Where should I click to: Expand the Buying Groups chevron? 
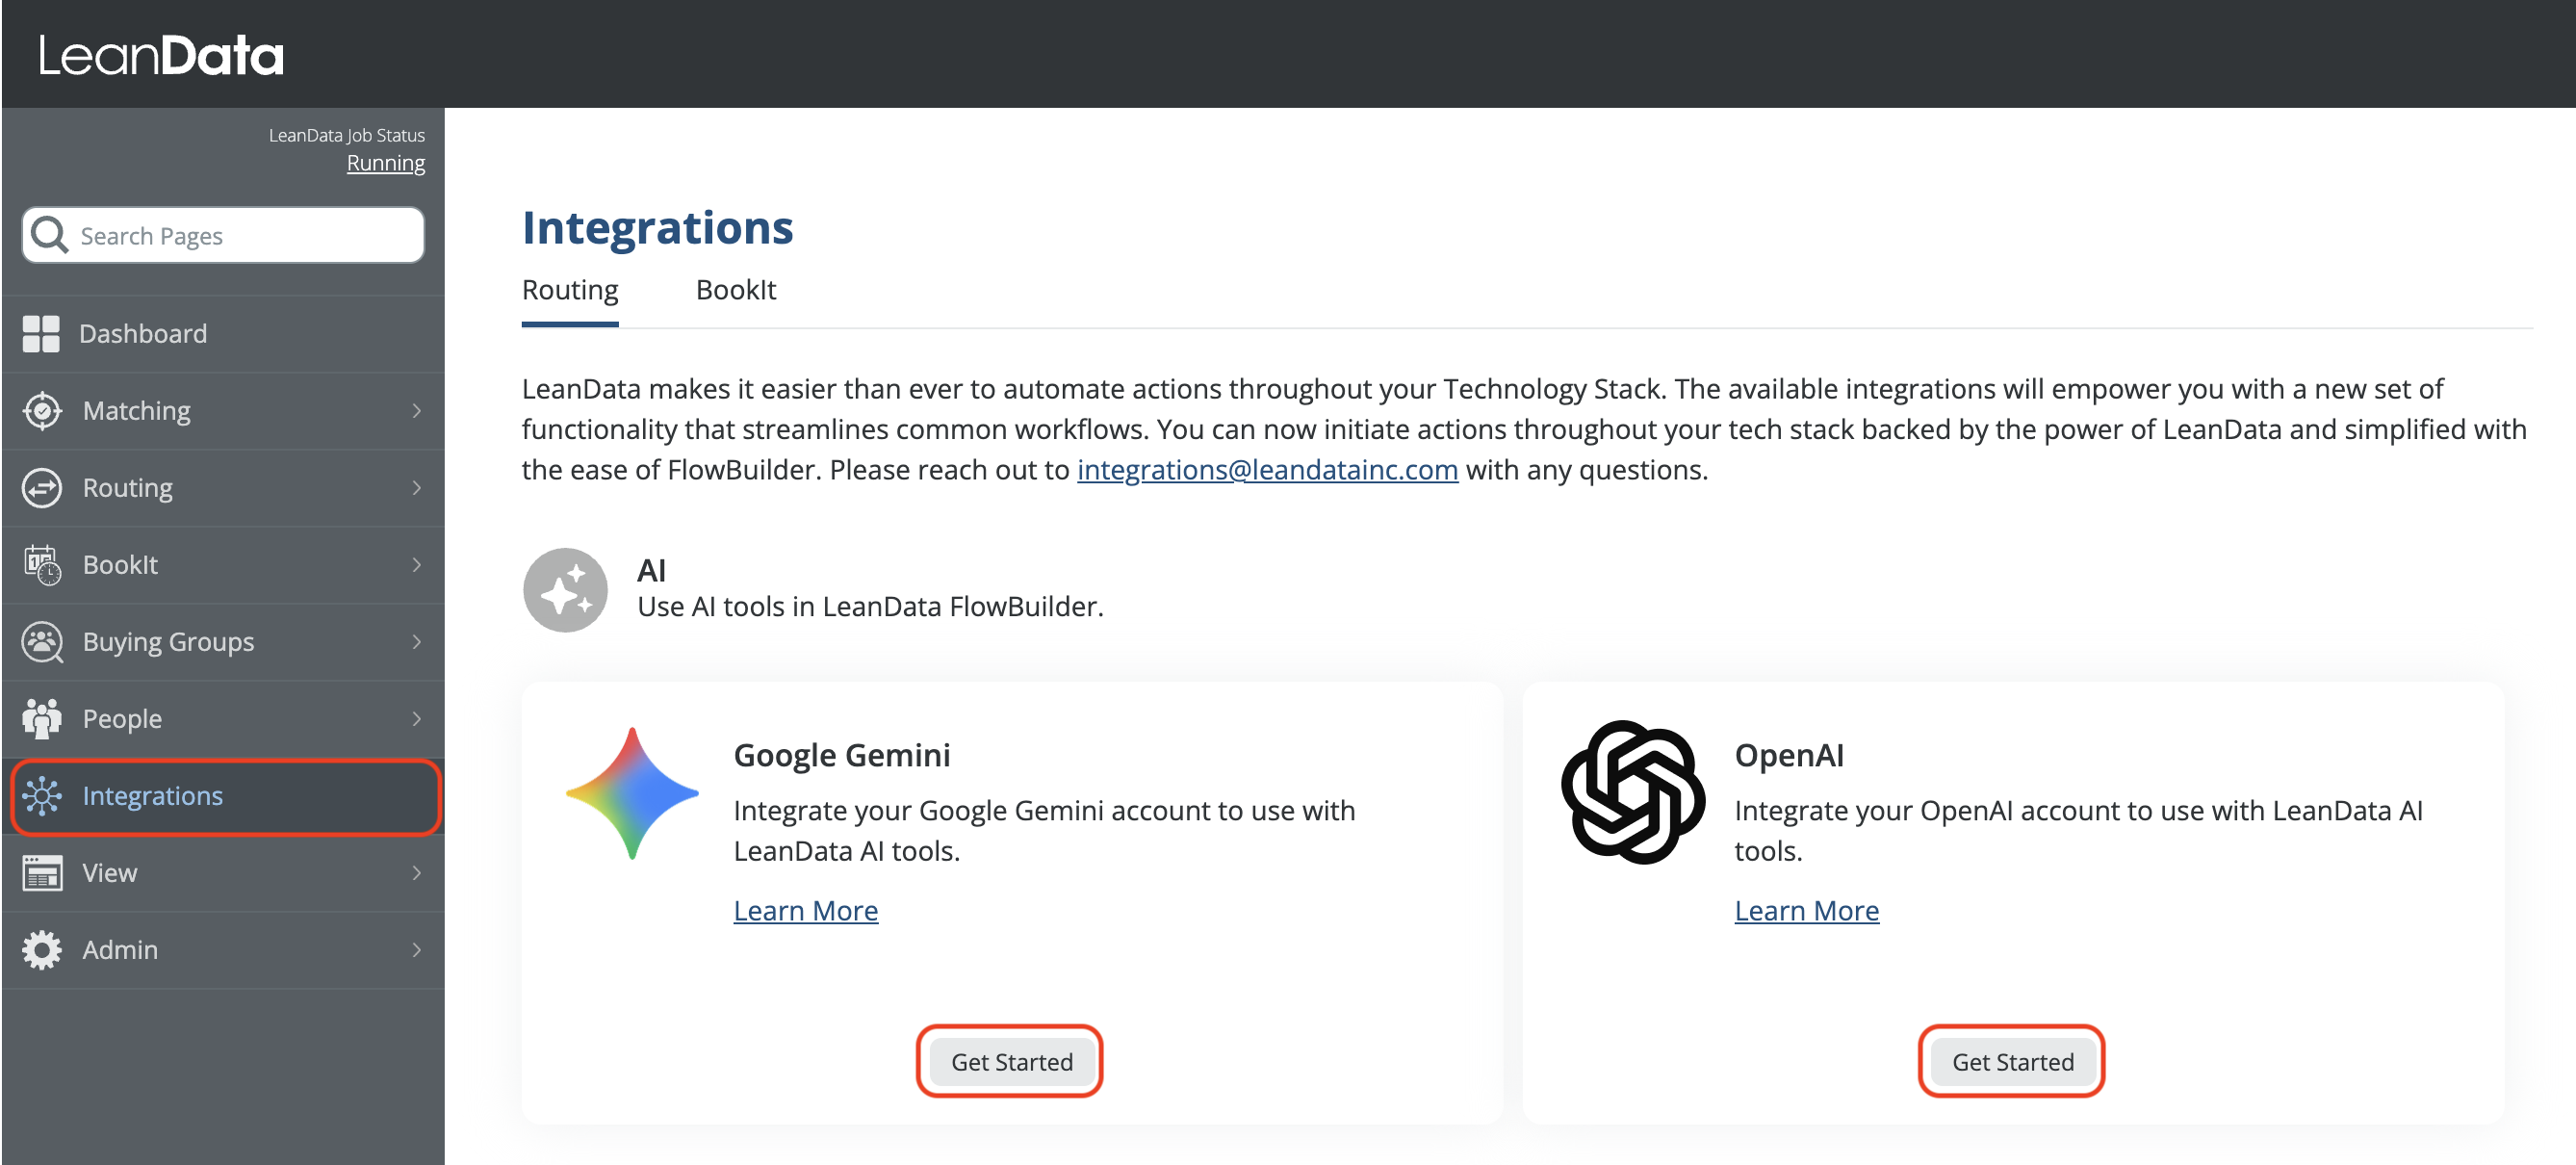(x=416, y=641)
